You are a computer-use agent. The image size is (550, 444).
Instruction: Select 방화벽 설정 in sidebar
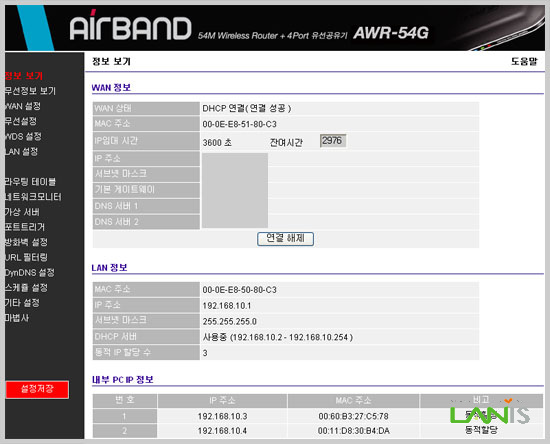click(26, 242)
